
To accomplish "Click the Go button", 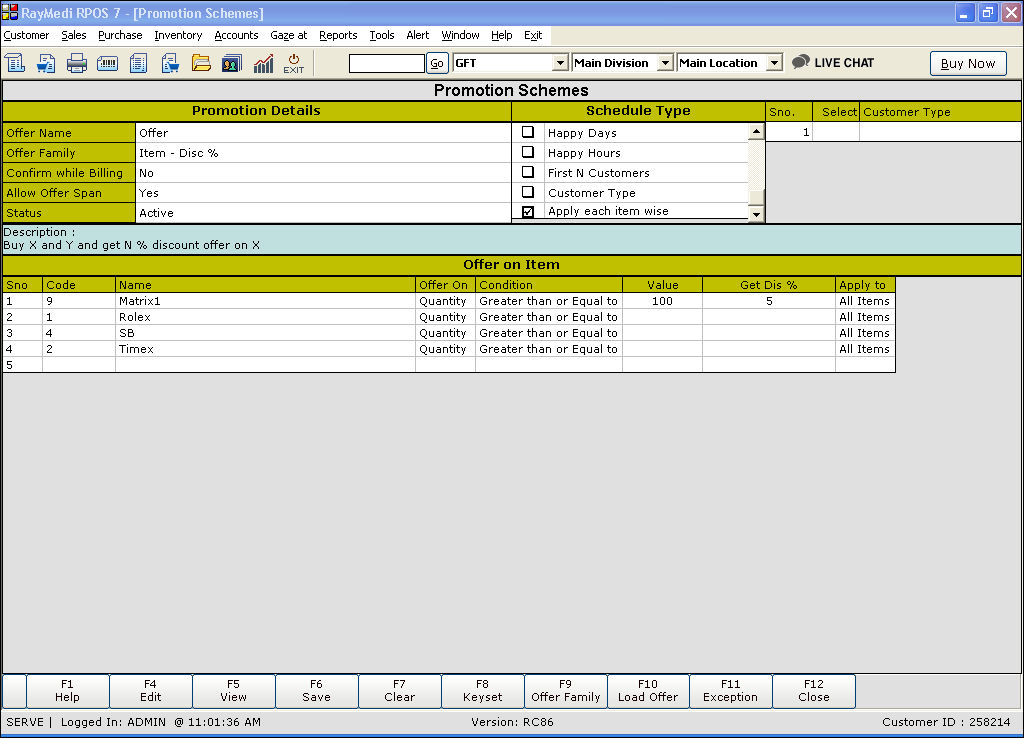I will (437, 63).
